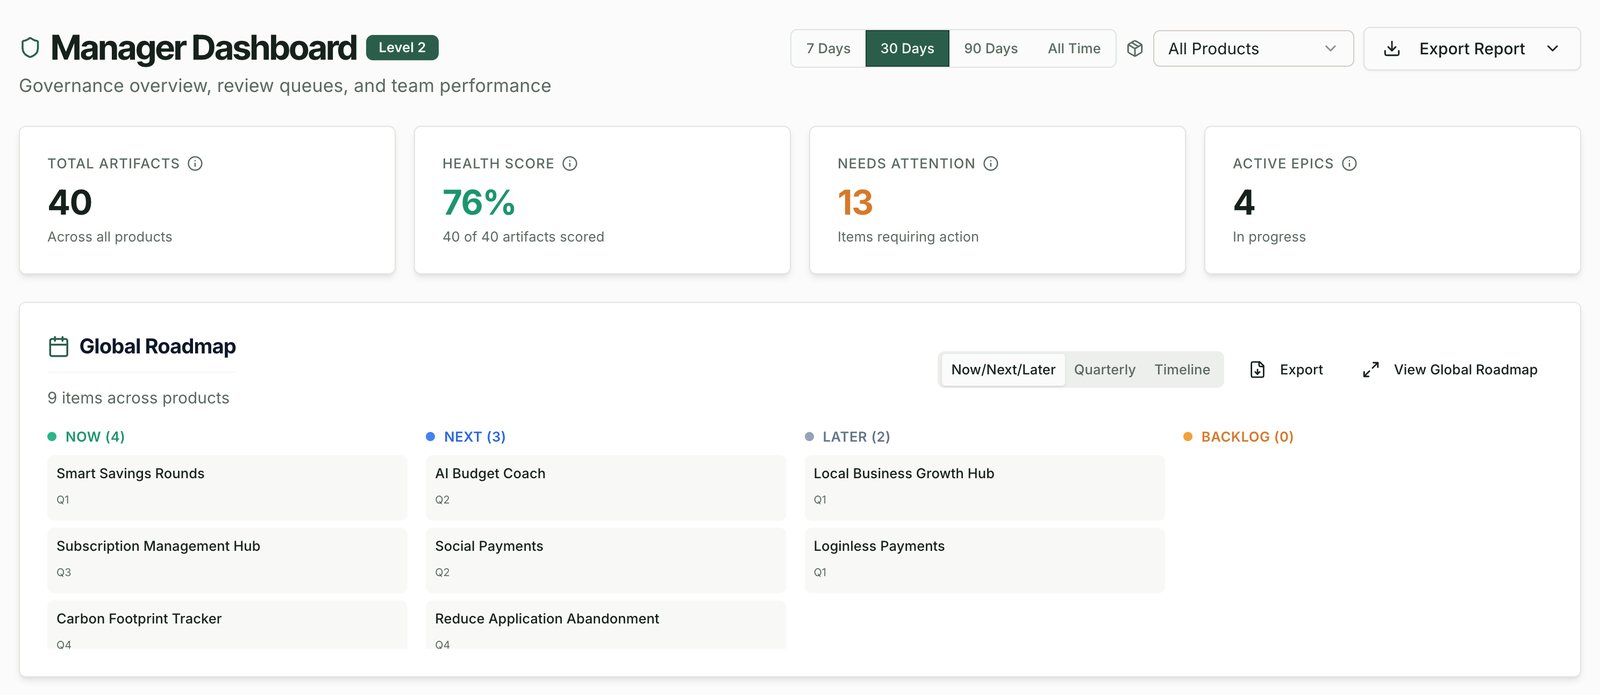The image size is (1600, 695).
Task: Open the Subscription Management Hub card
Action: tap(227, 560)
